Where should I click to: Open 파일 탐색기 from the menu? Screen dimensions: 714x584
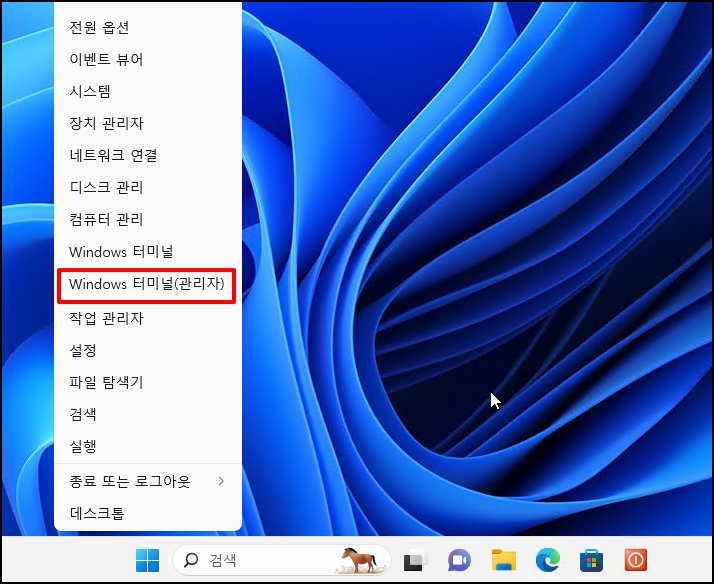pyautogui.click(x=148, y=382)
